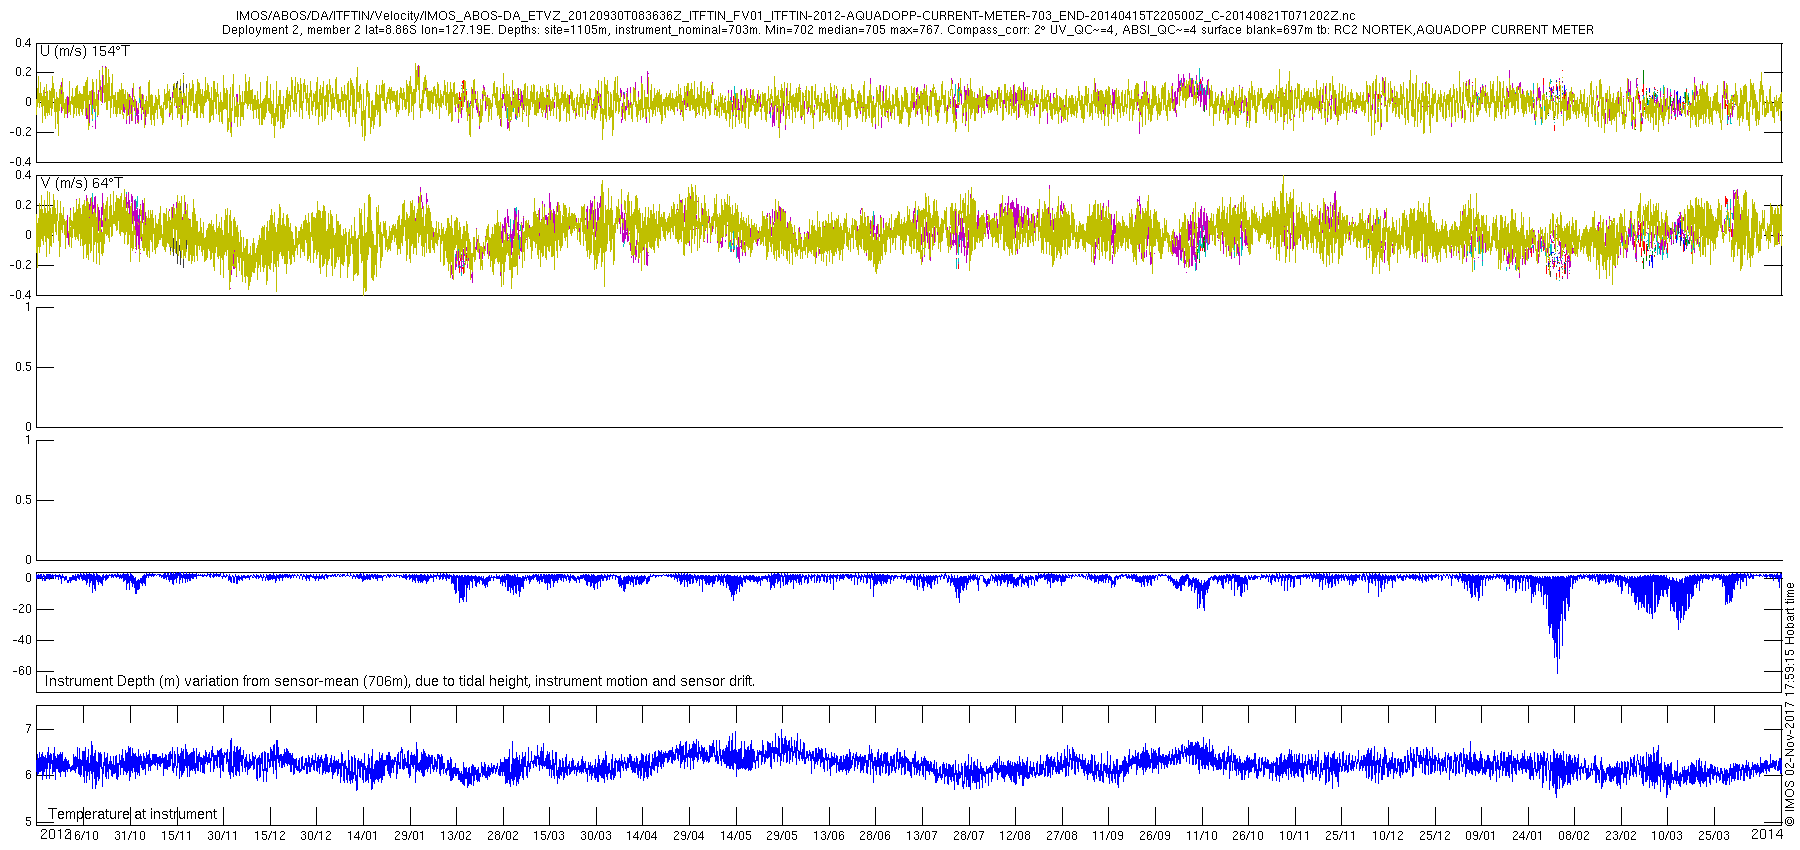The image size is (1800, 850).
Task: Select date tick '26/09'
Action: 1155,836
